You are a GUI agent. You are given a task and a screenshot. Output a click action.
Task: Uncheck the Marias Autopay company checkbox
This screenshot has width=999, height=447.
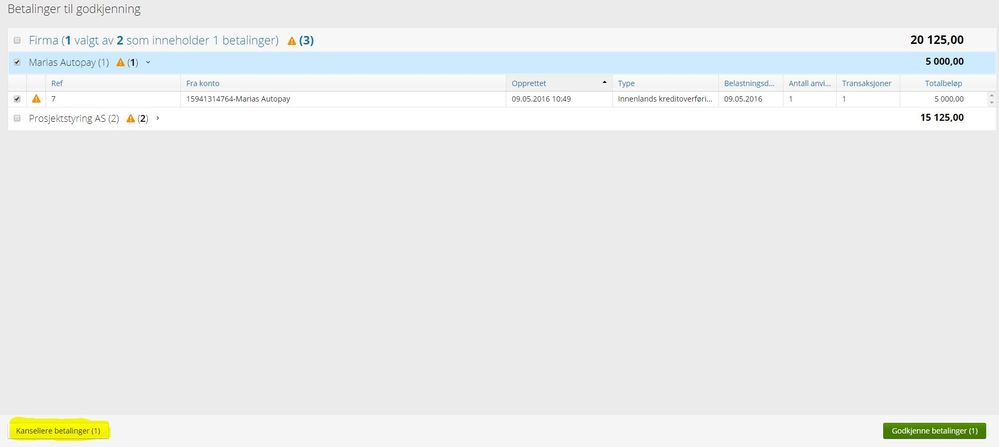(x=17, y=63)
